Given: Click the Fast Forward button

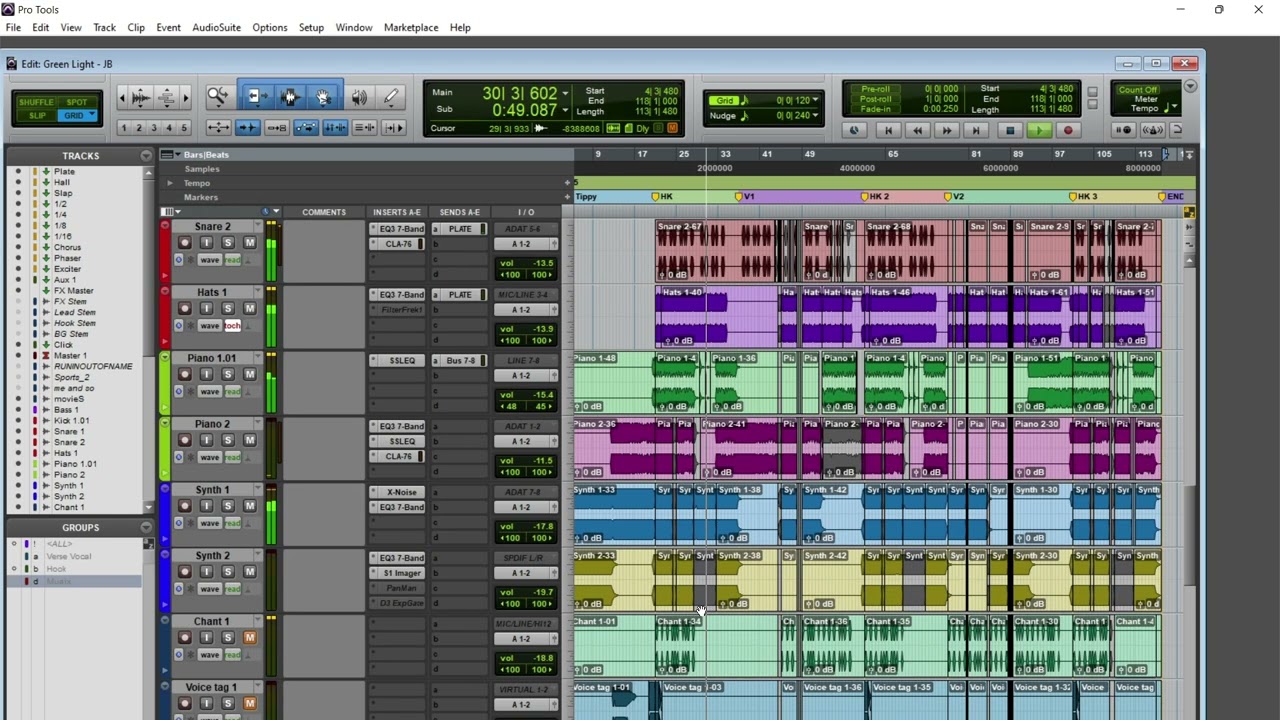Looking at the screenshot, I should point(947,131).
